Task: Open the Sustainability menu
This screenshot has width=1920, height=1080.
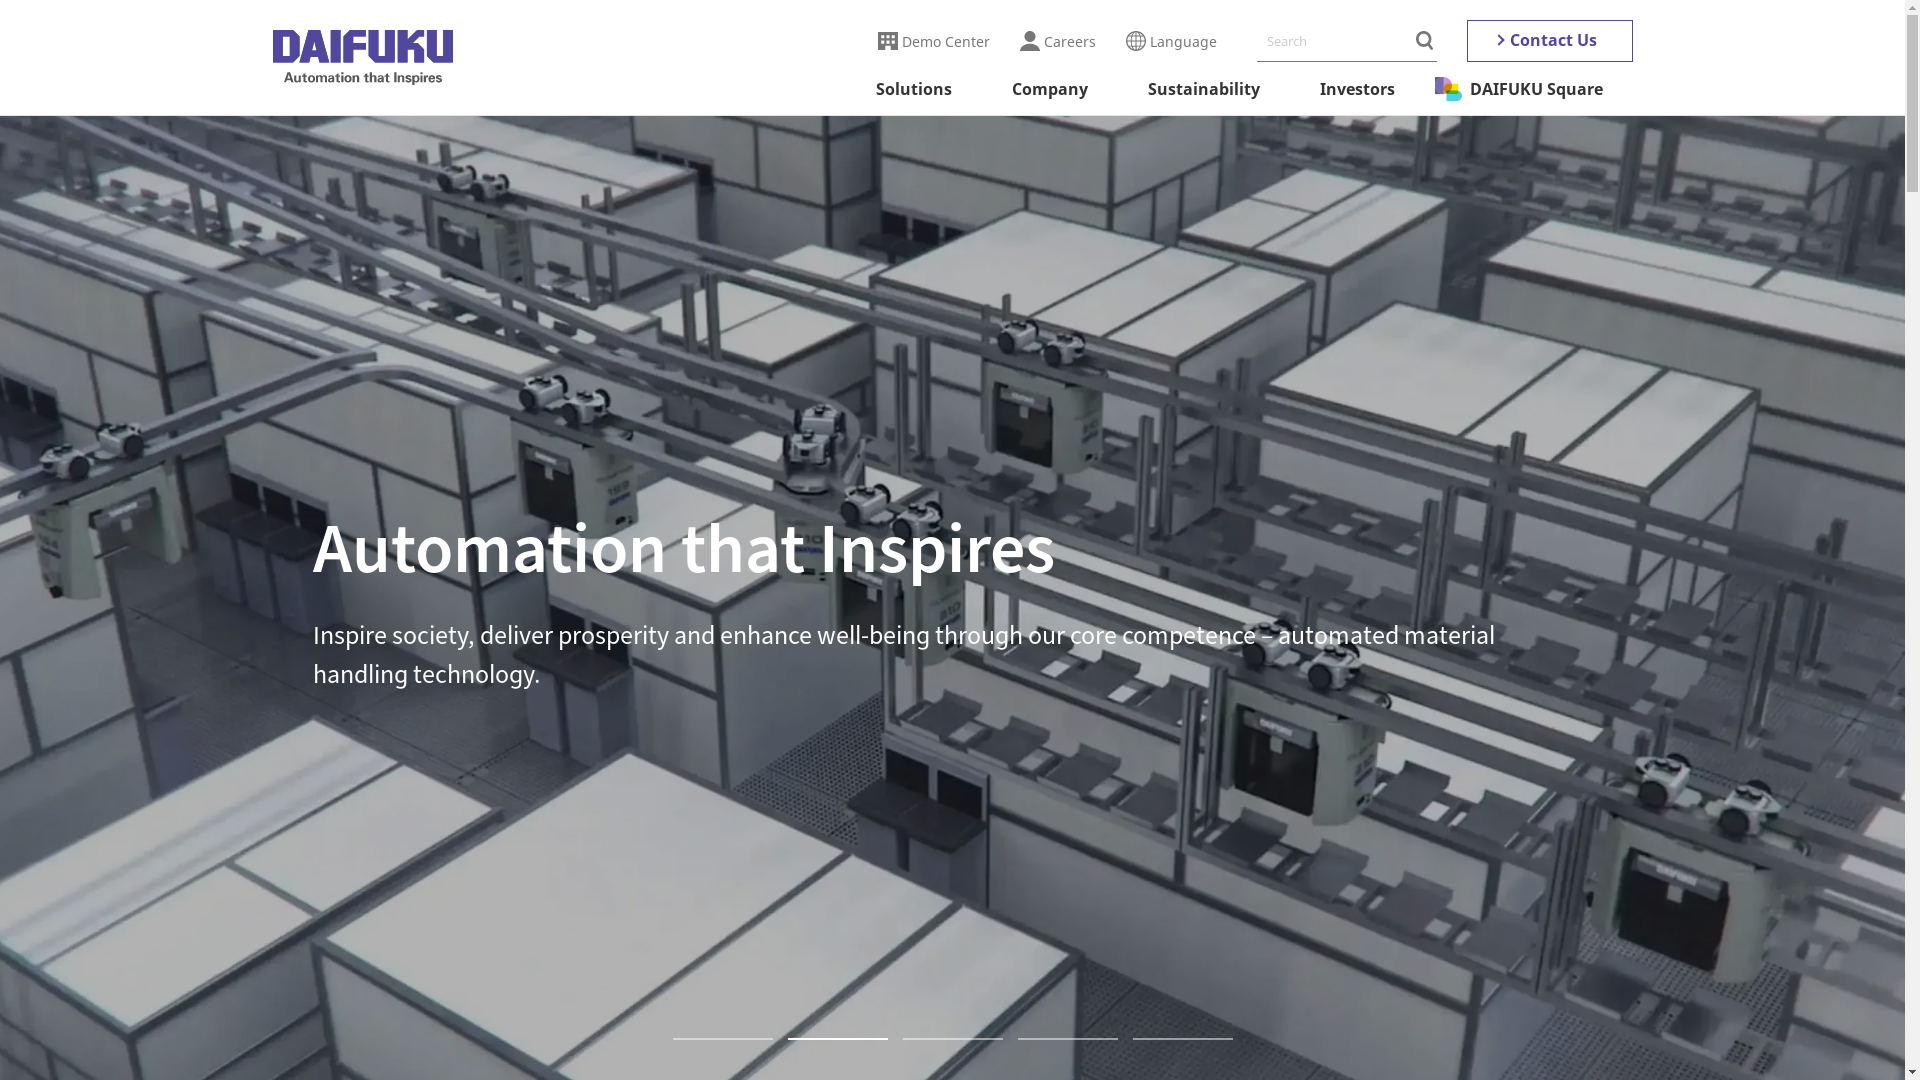Action: 1203,89
